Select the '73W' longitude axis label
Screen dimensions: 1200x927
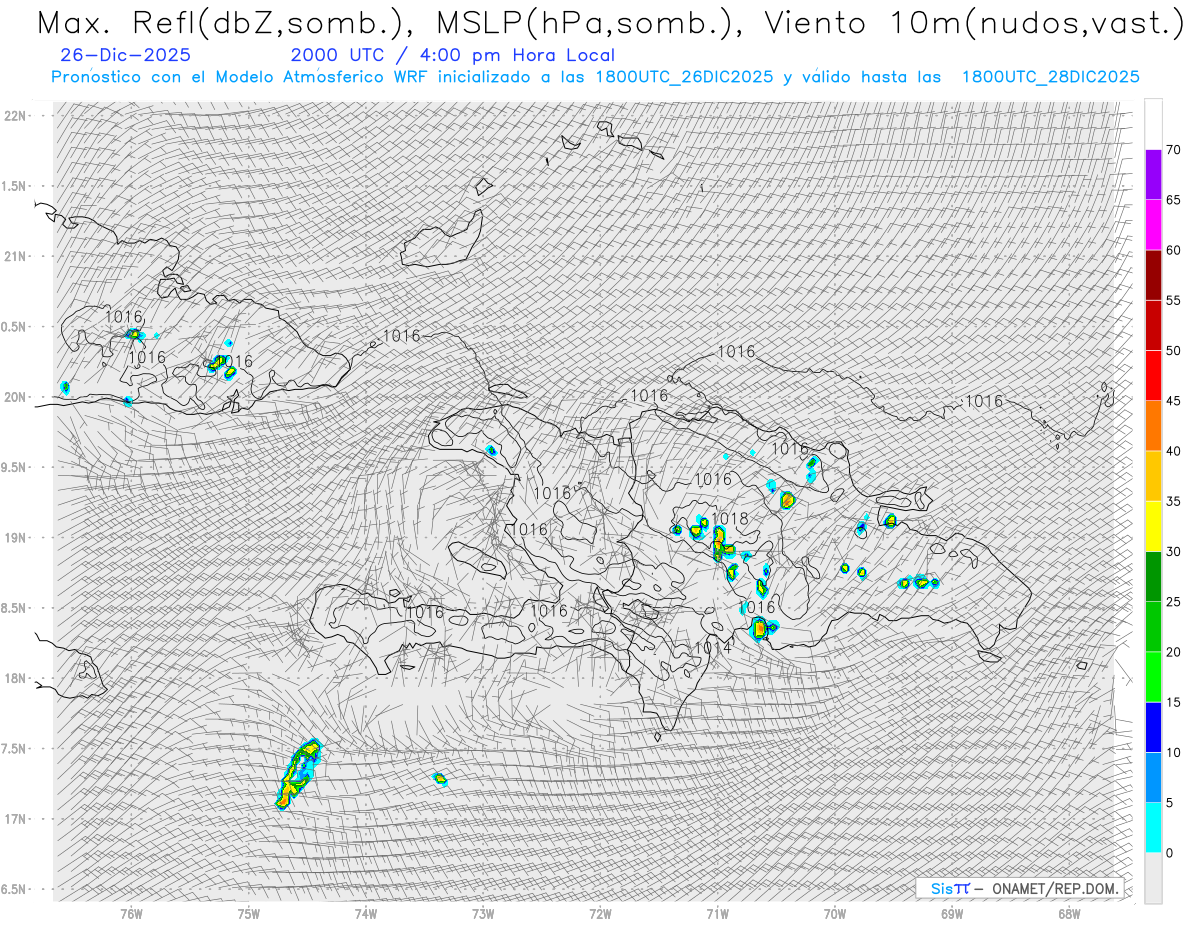[483, 913]
